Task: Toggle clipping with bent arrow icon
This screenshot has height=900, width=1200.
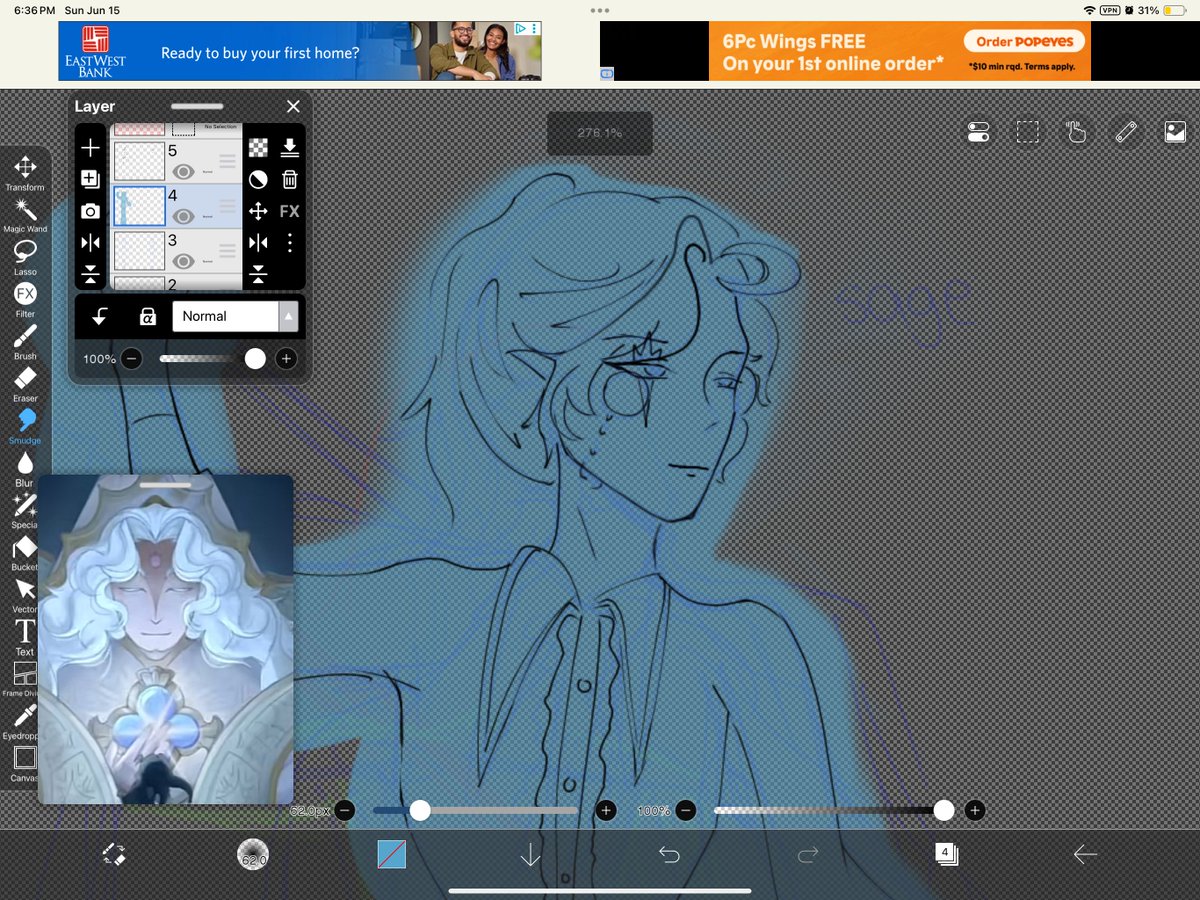Action: coord(100,316)
